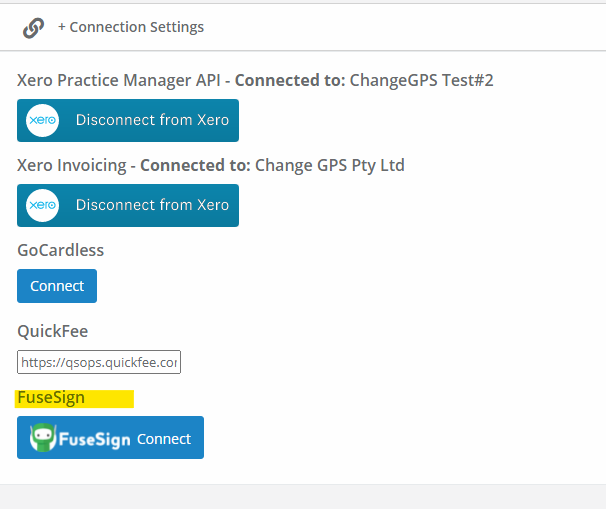Click the Xero Invoicing label
The height and width of the screenshot is (509, 606).
[x=72, y=165]
